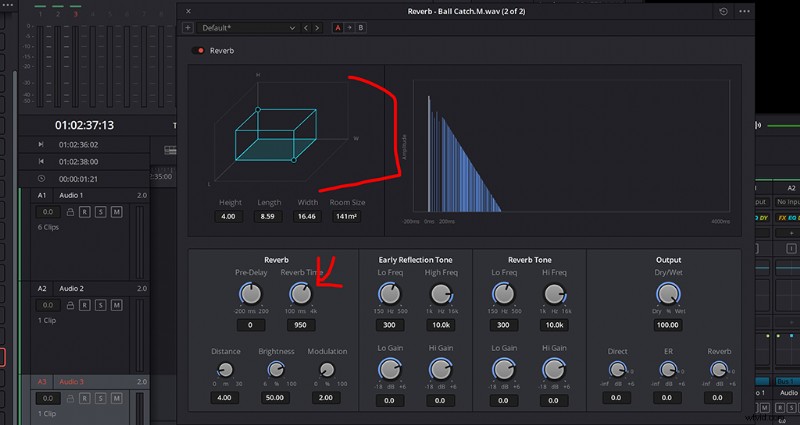The image size is (800, 425).
Task: Select the B comparison button
Action: pos(361,28)
